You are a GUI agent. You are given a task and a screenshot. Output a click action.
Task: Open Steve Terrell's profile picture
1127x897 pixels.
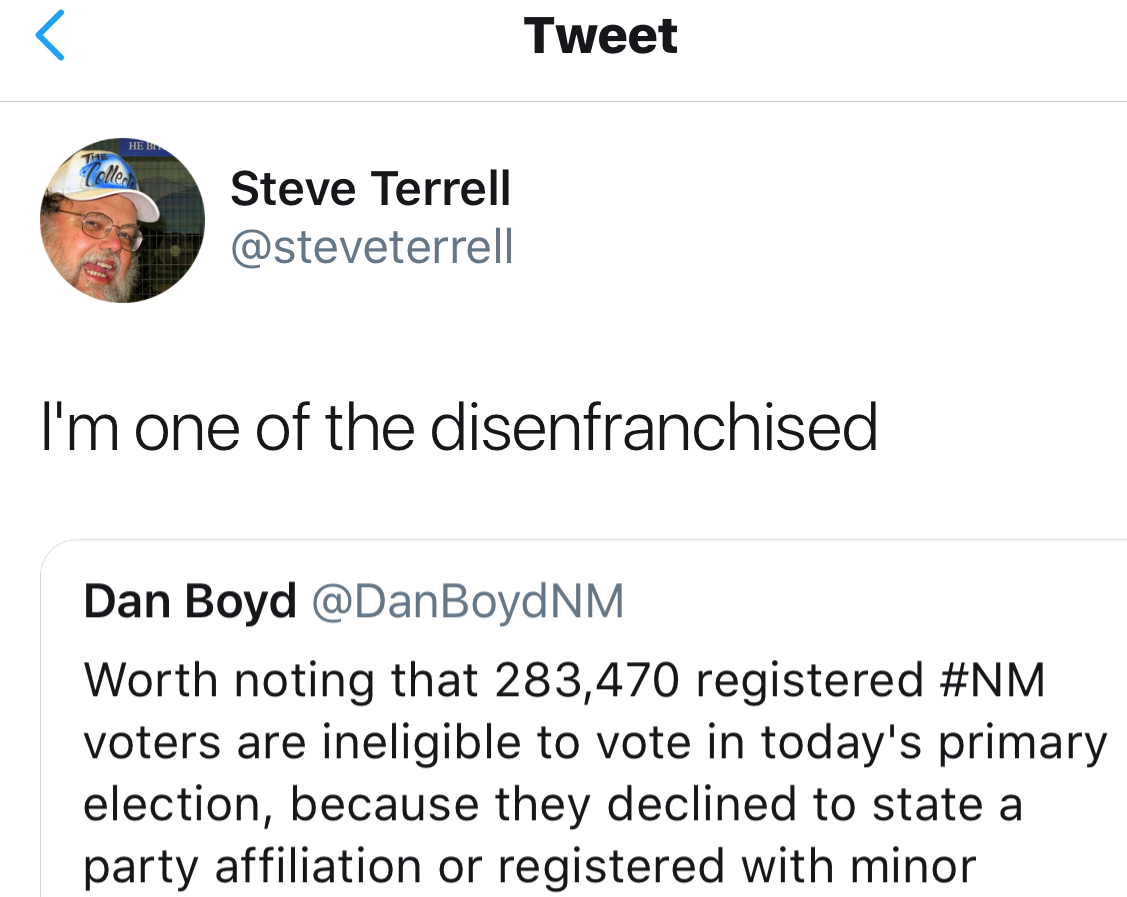[122, 221]
